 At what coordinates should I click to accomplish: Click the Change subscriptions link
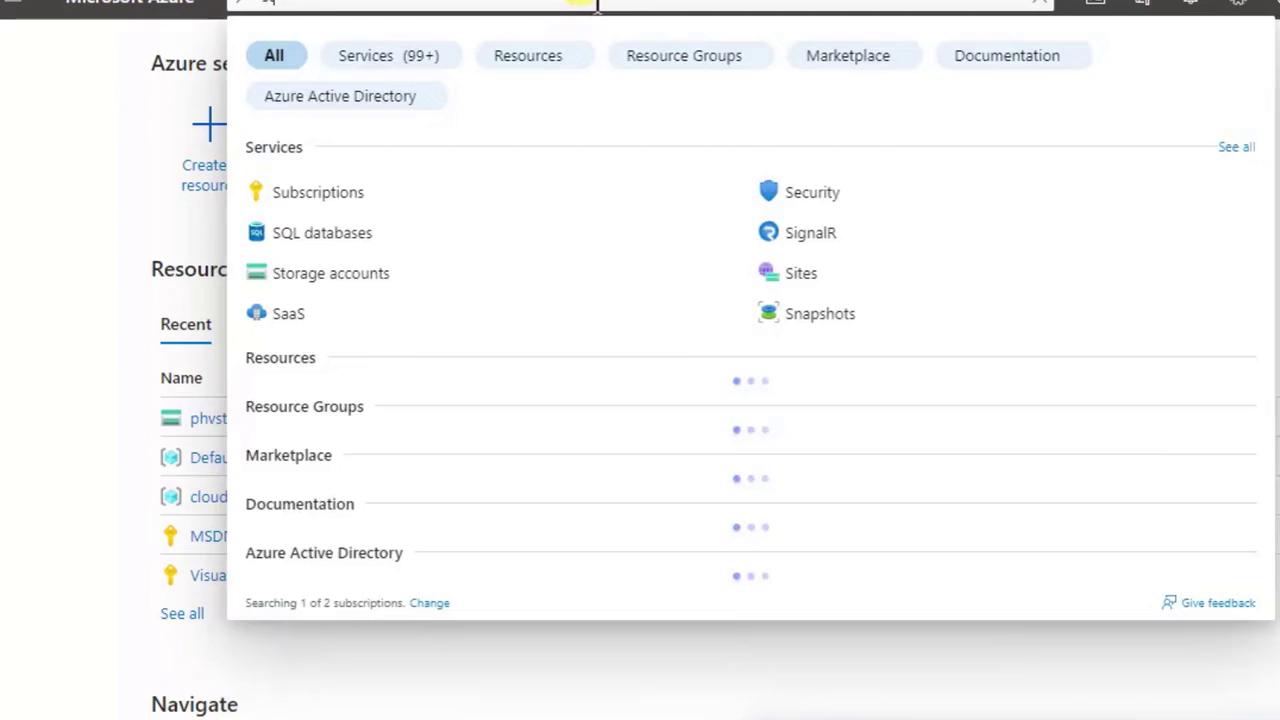(x=429, y=603)
